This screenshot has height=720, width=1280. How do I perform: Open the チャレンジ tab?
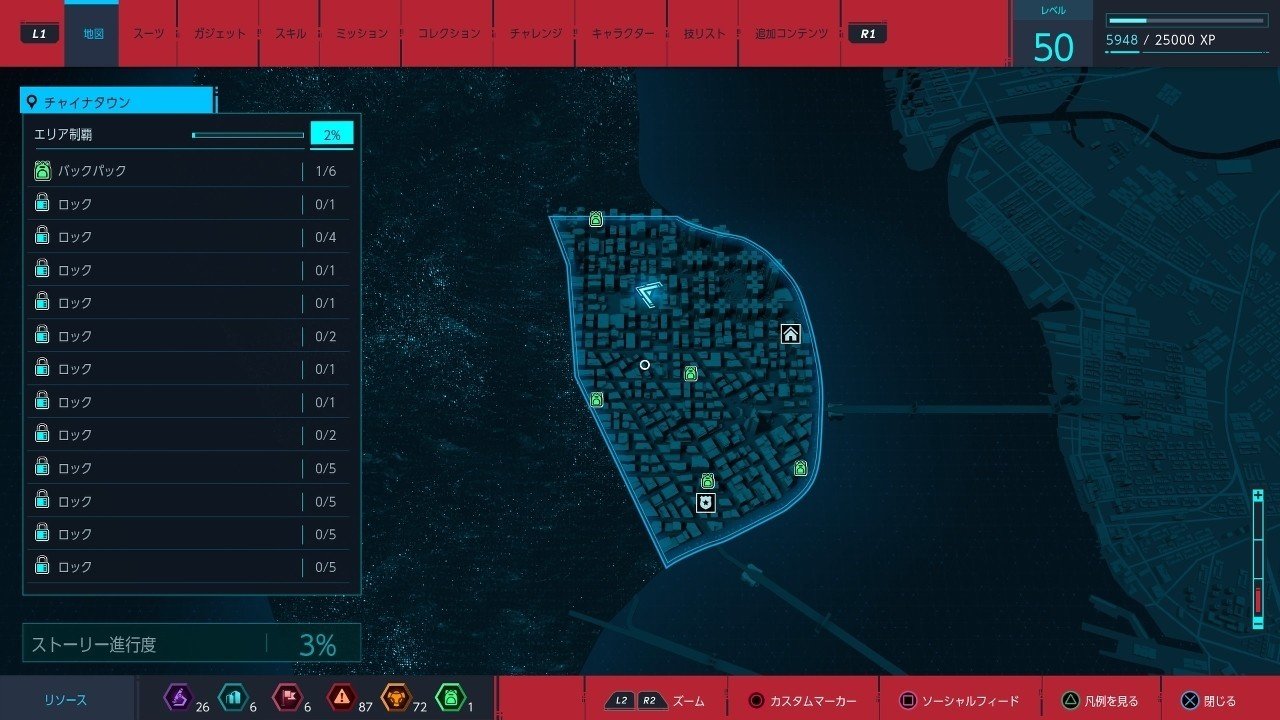point(535,34)
